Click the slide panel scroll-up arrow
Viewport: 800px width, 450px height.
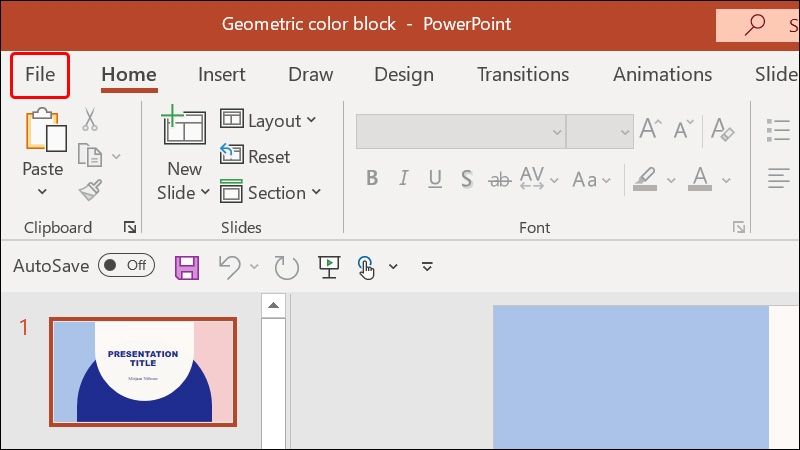pos(273,306)
